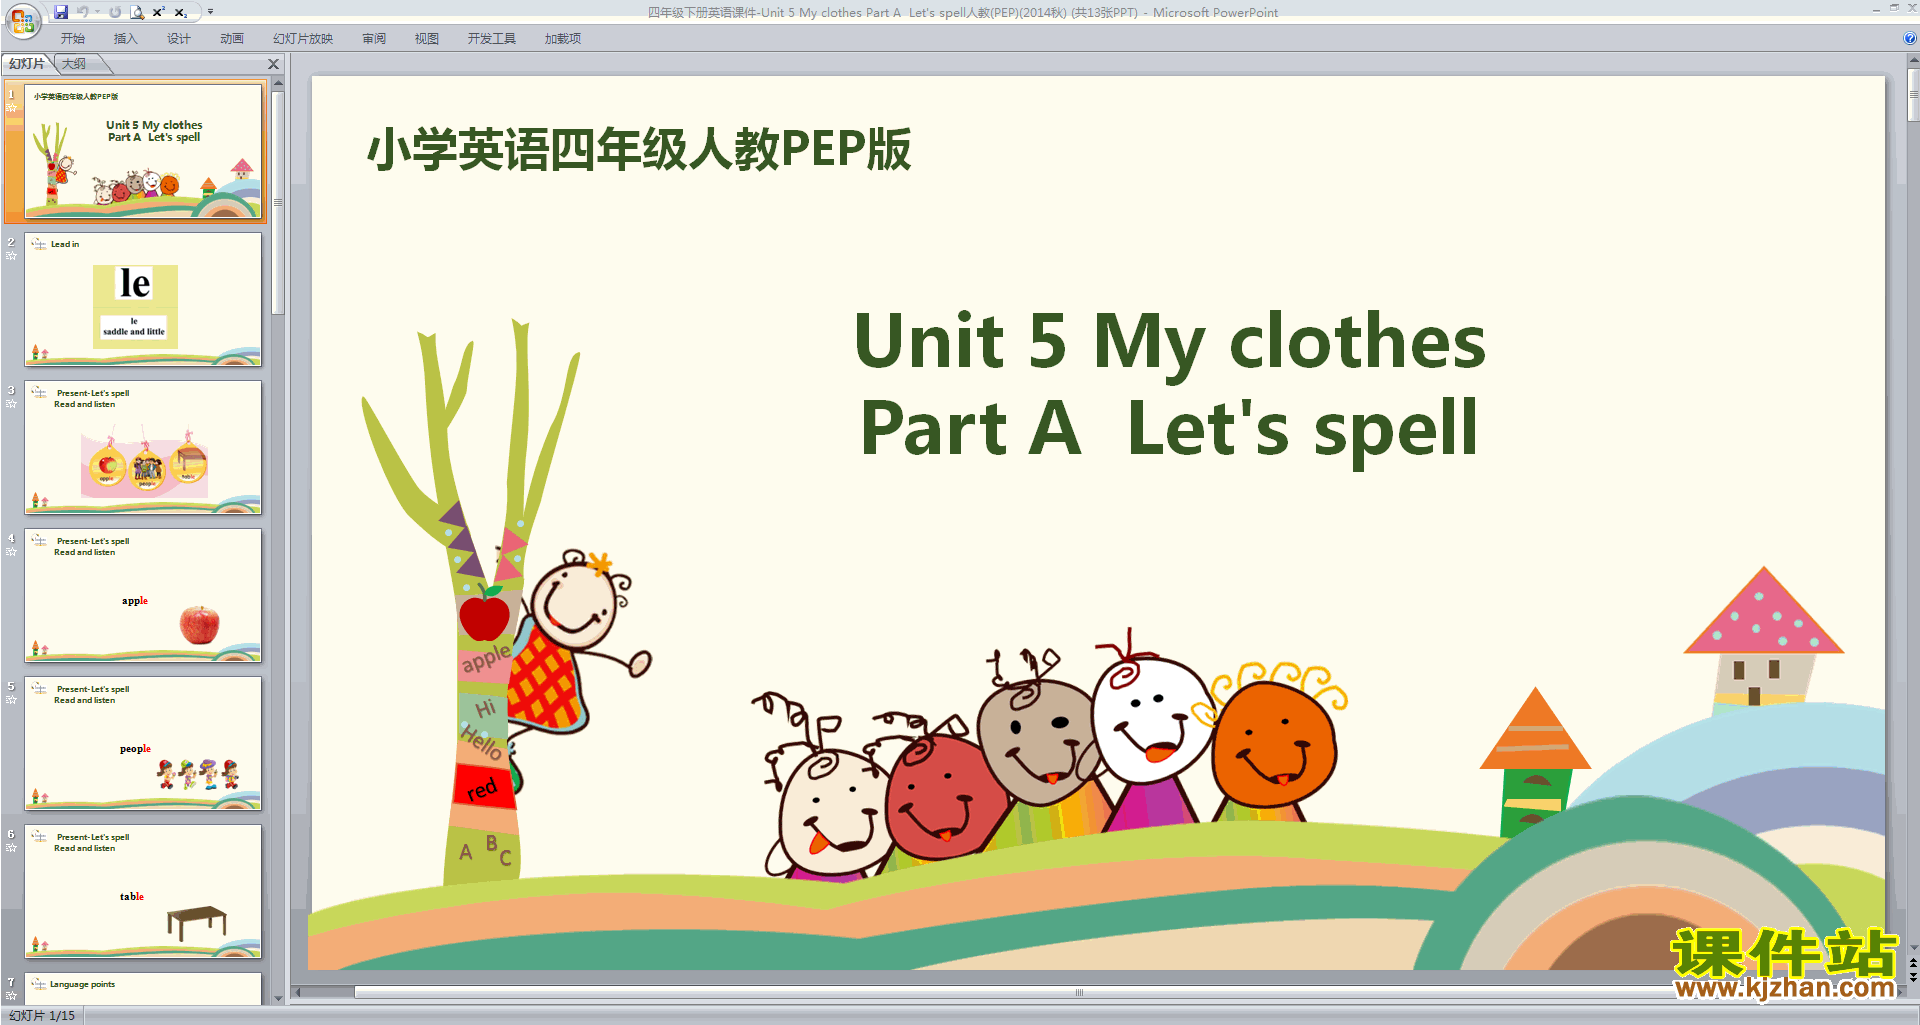
Task: Click horizontal scrollbar left arrow
Action: click(x=297, y=993)
